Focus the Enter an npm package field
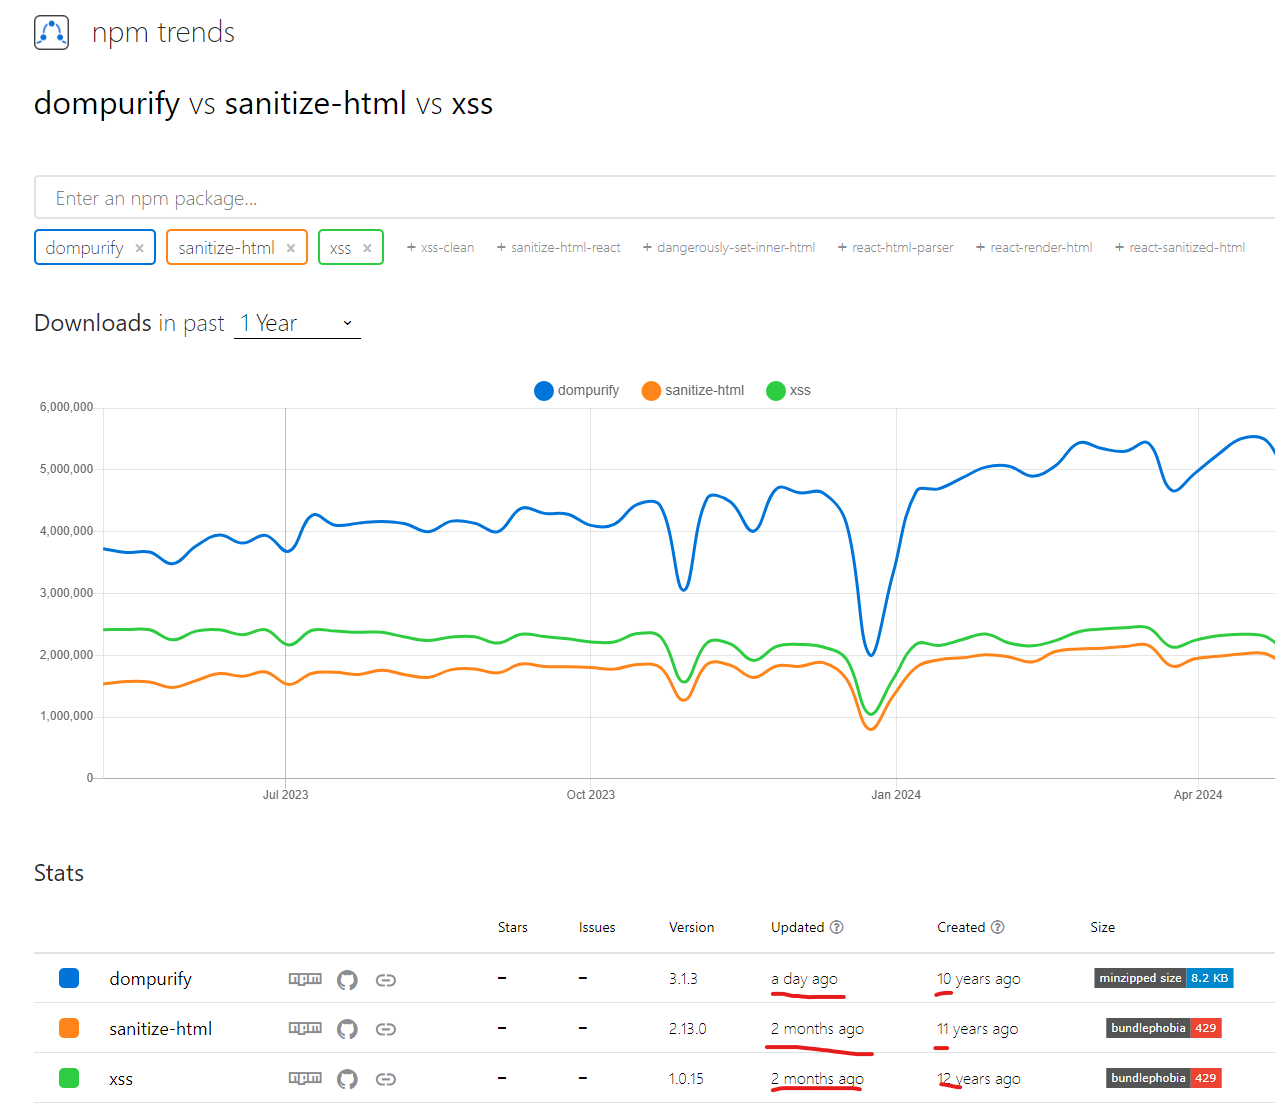 (x=655, y=198)
